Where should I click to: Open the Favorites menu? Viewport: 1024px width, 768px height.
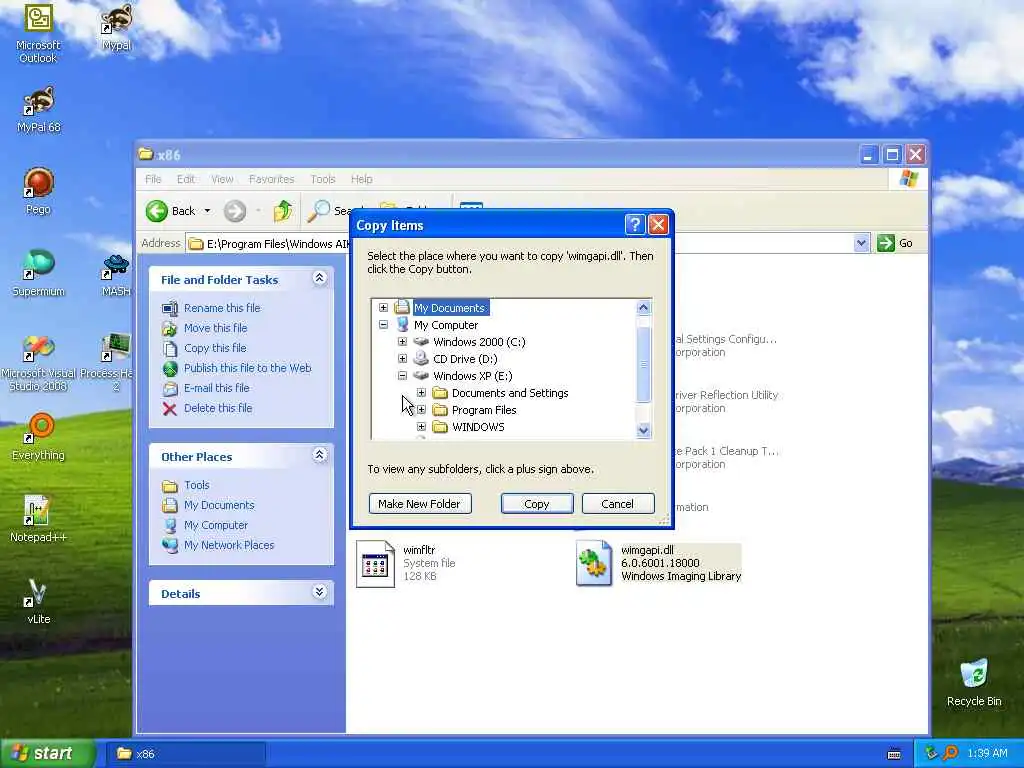(272, 179)
